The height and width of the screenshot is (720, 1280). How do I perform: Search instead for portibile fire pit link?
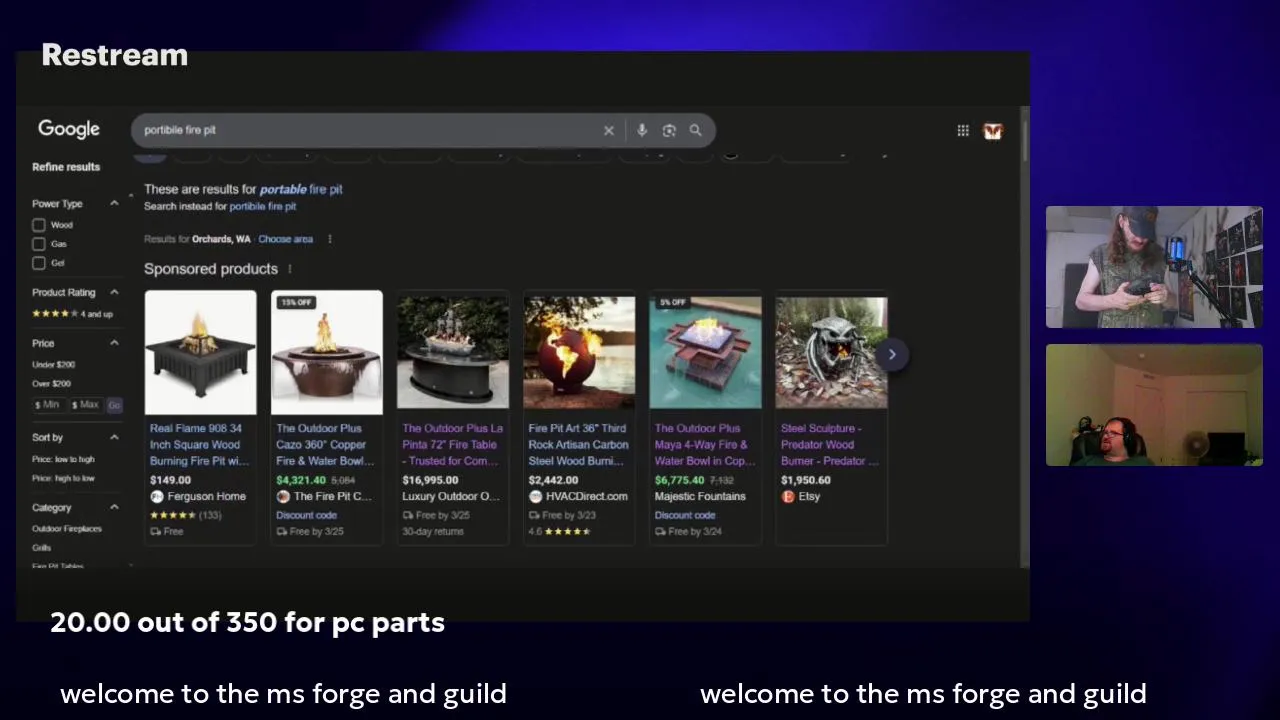point(263,207)
